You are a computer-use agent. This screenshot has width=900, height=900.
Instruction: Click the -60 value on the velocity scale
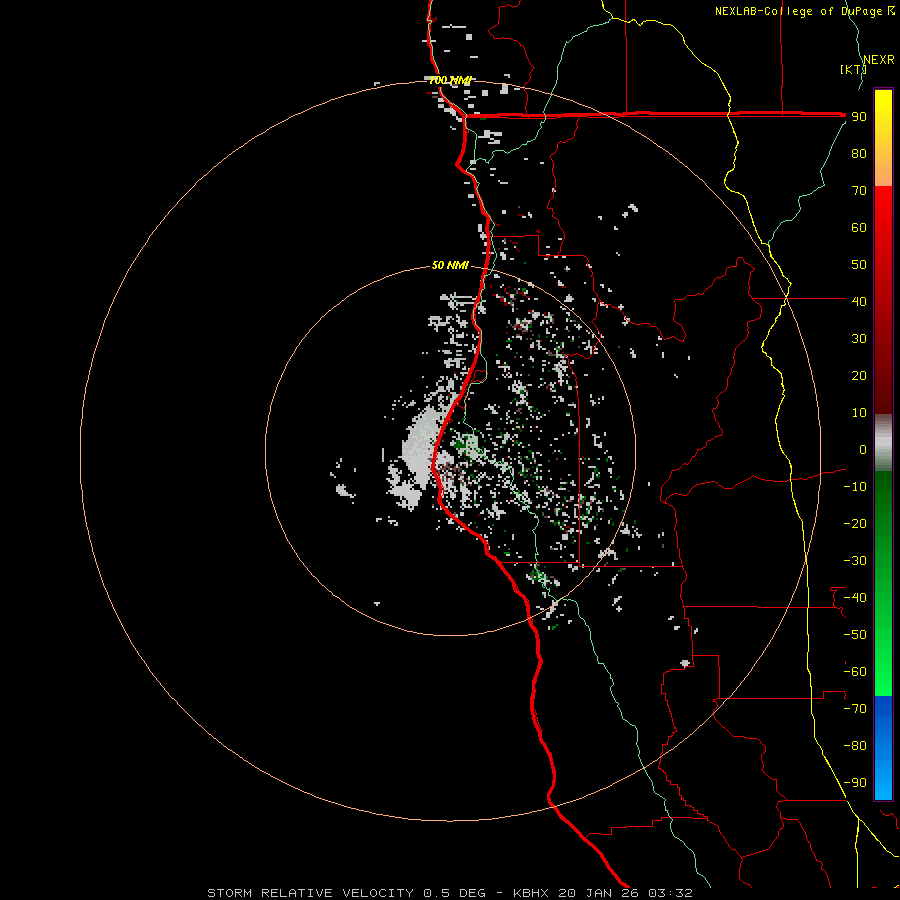click(x=855, y=672)
